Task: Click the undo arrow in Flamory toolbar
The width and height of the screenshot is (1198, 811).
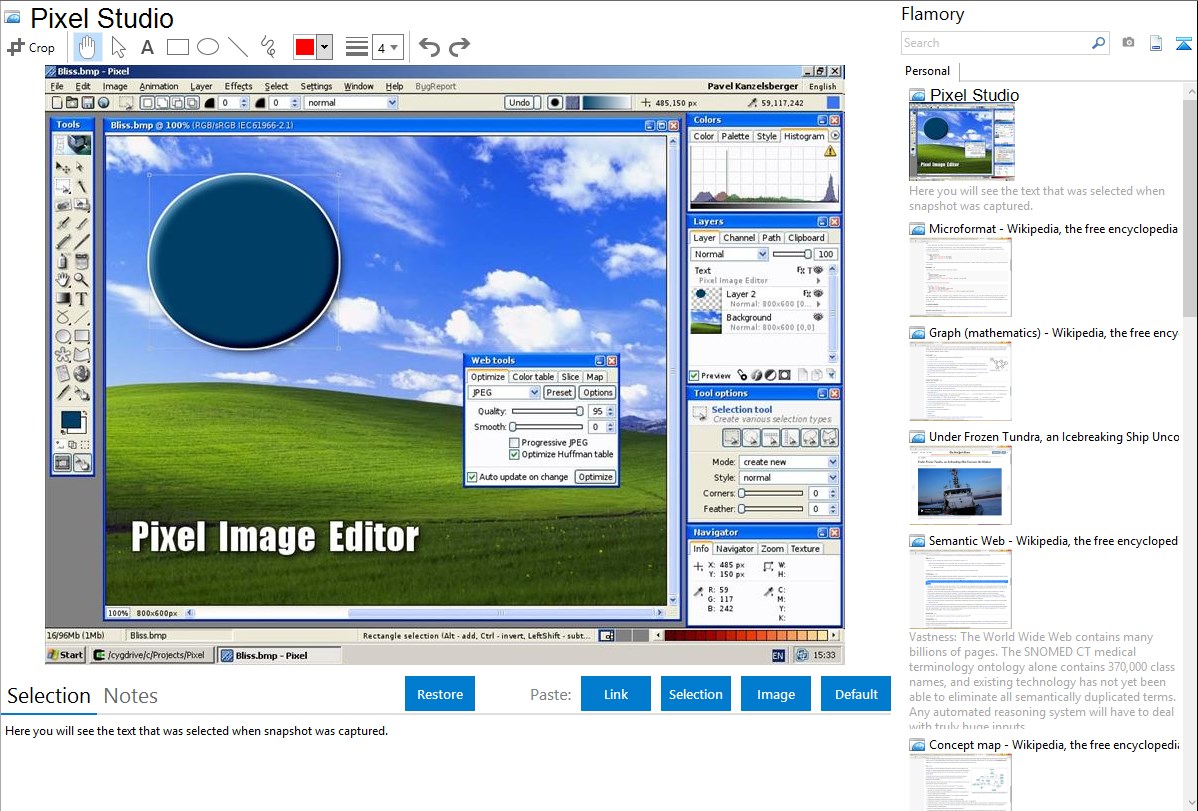Action: pos(429,47)
